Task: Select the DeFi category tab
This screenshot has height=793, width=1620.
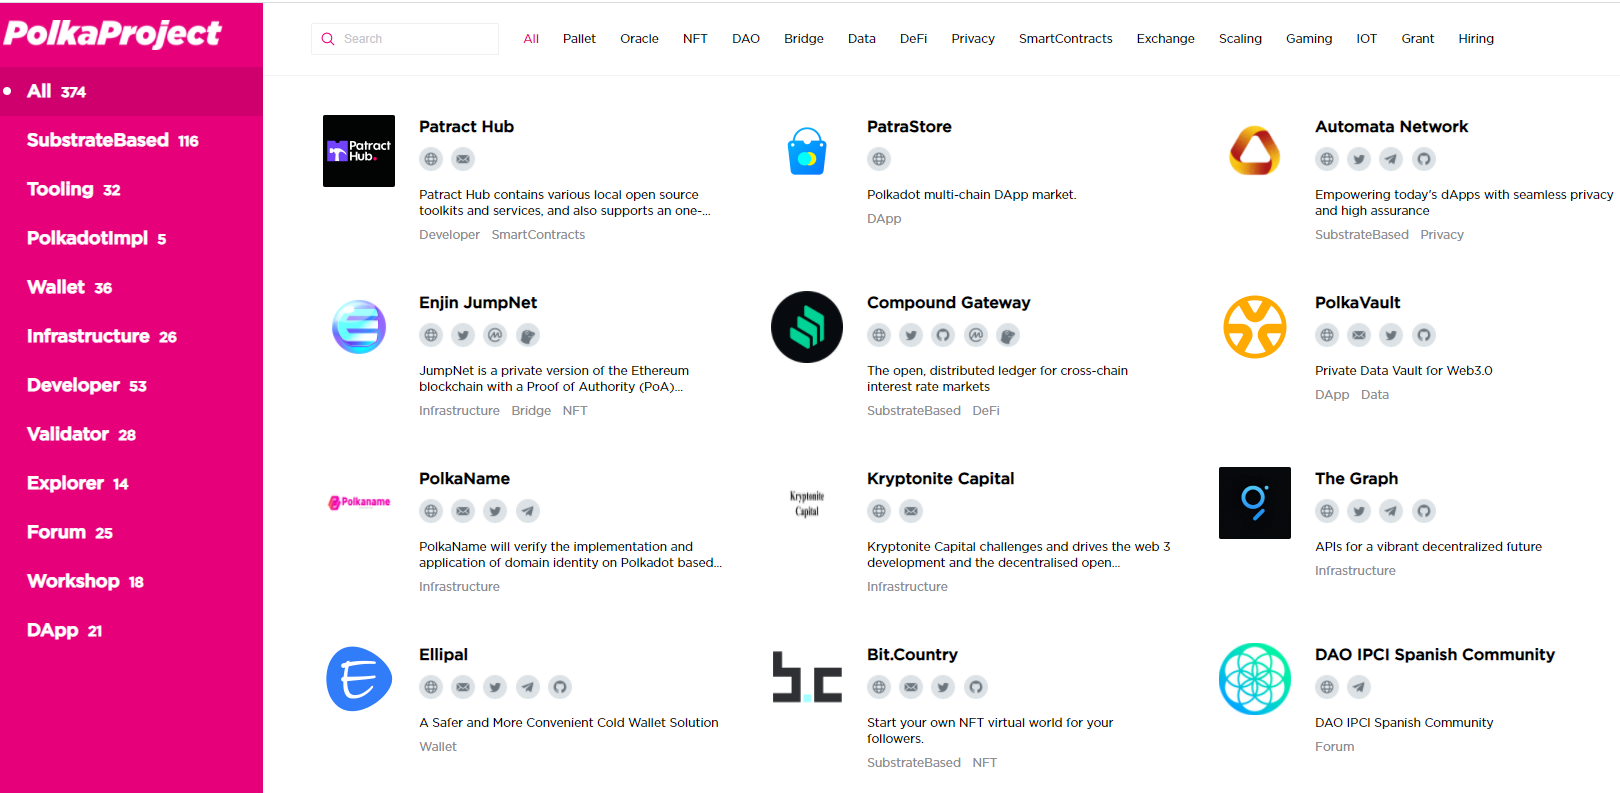Action: coord(913,39)
